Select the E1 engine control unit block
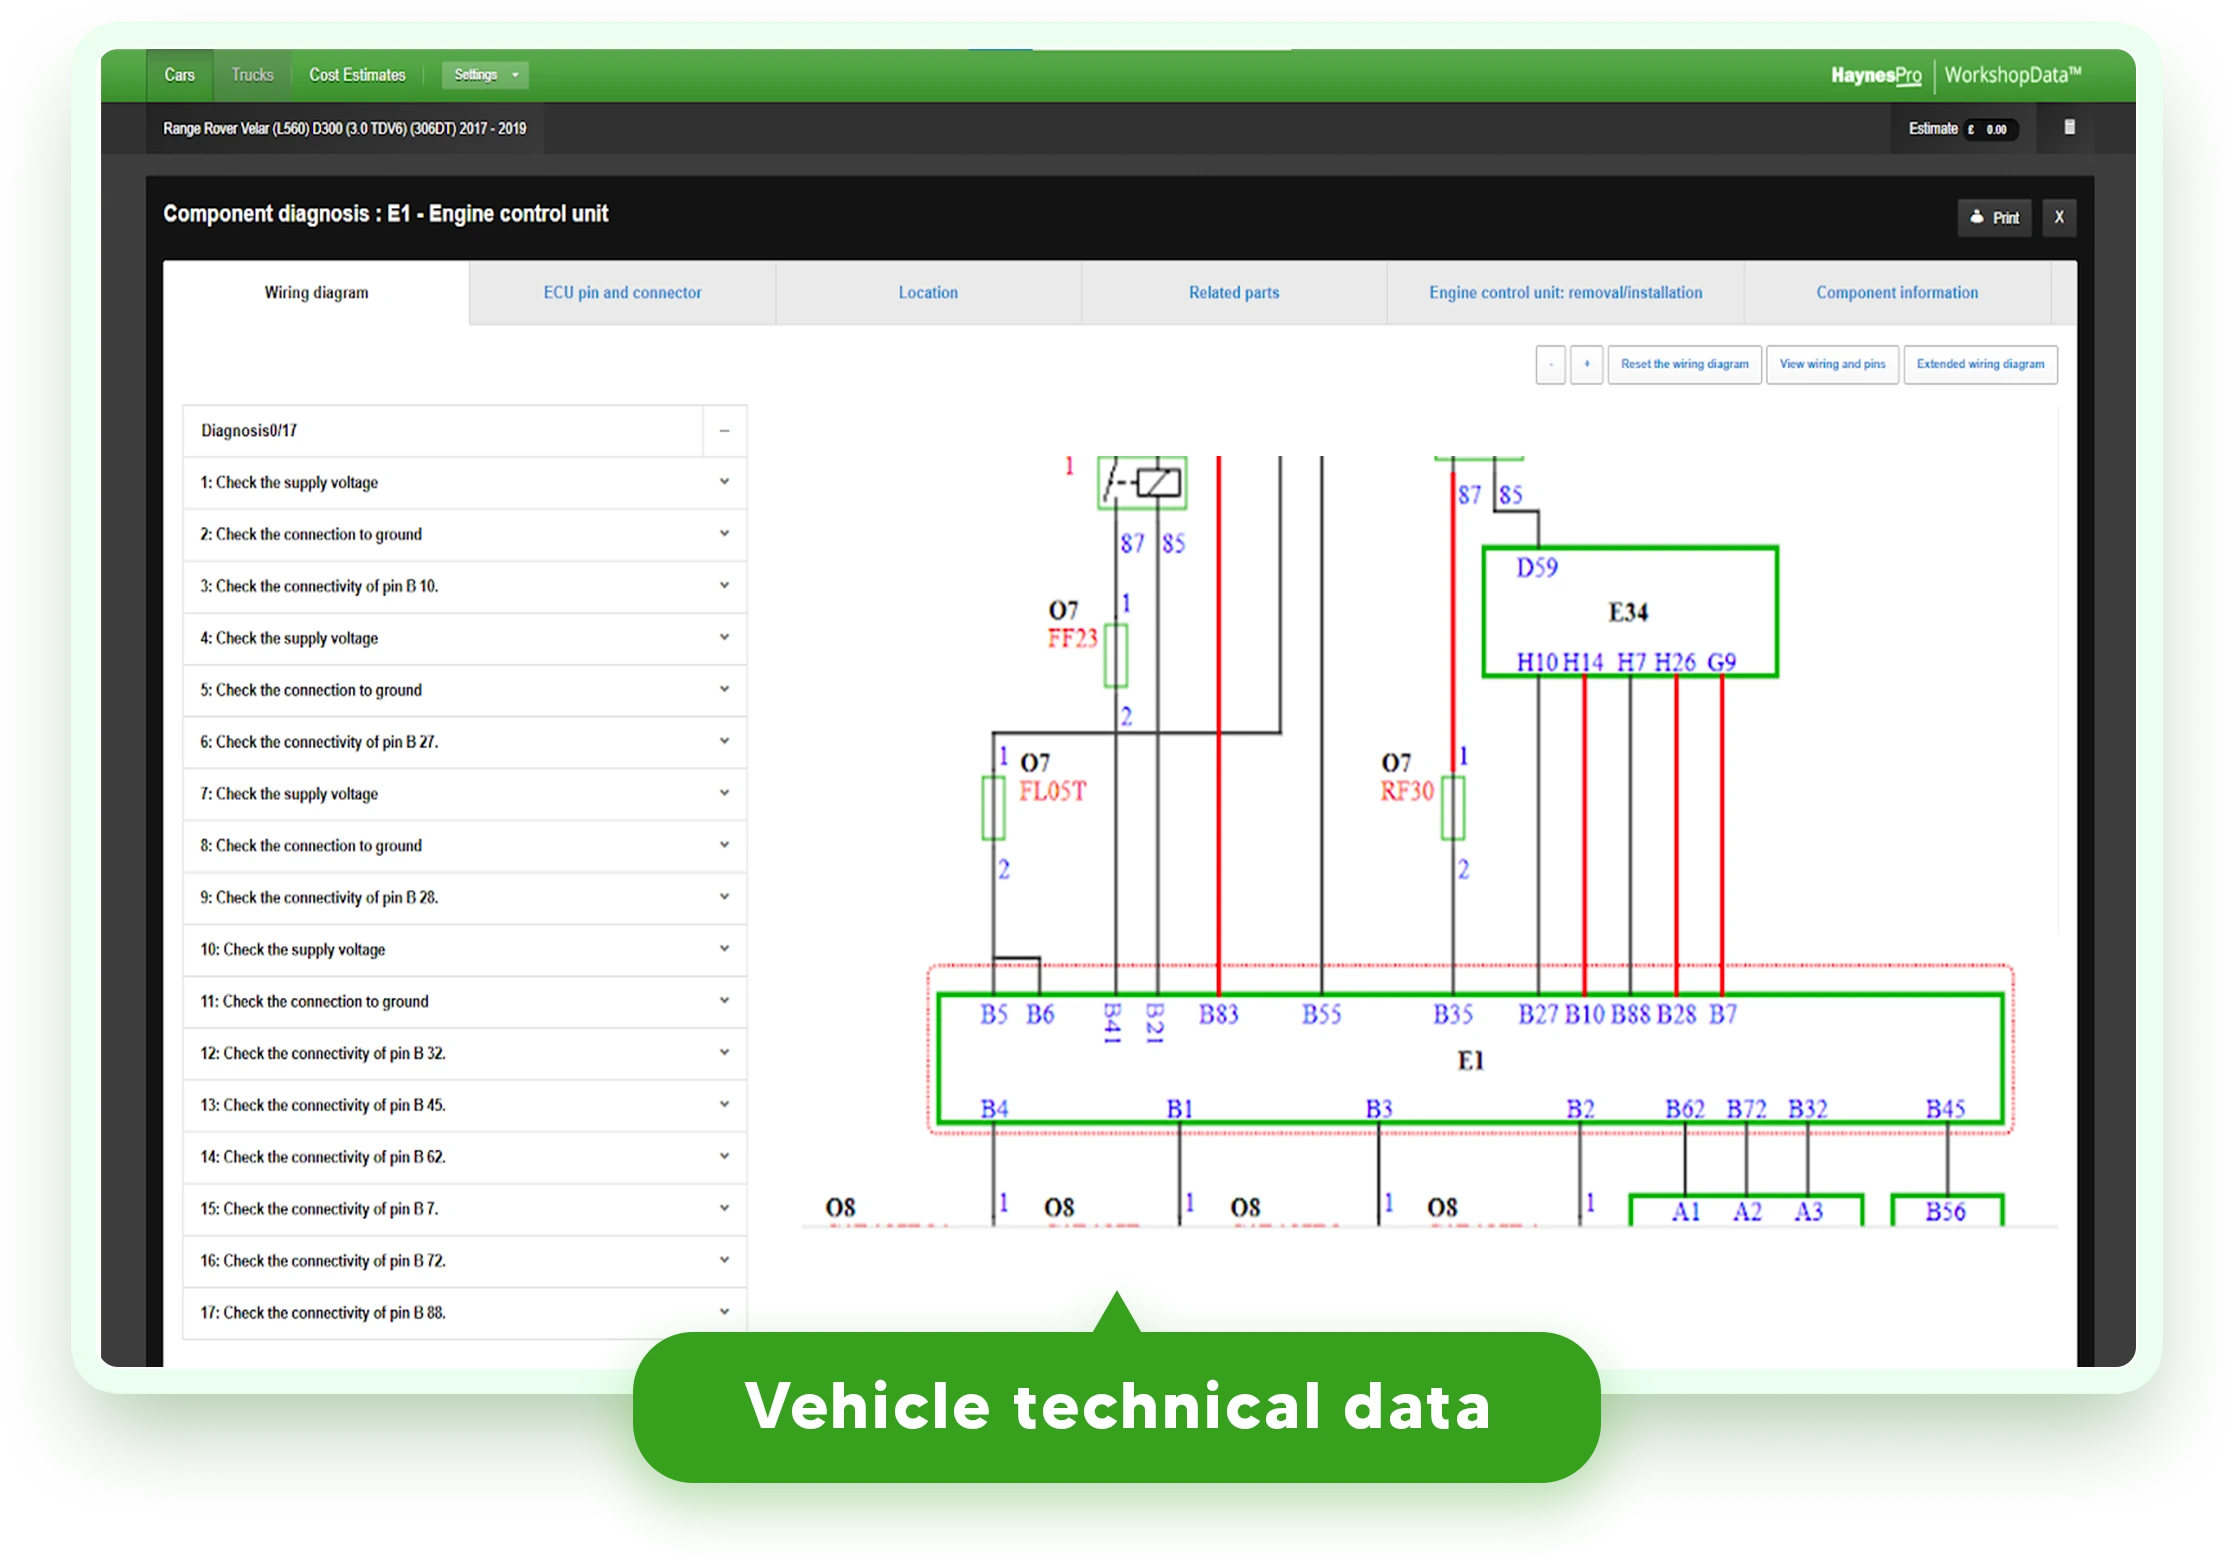Viewport: 2234px width, 1561px height. [1470, 1061]
